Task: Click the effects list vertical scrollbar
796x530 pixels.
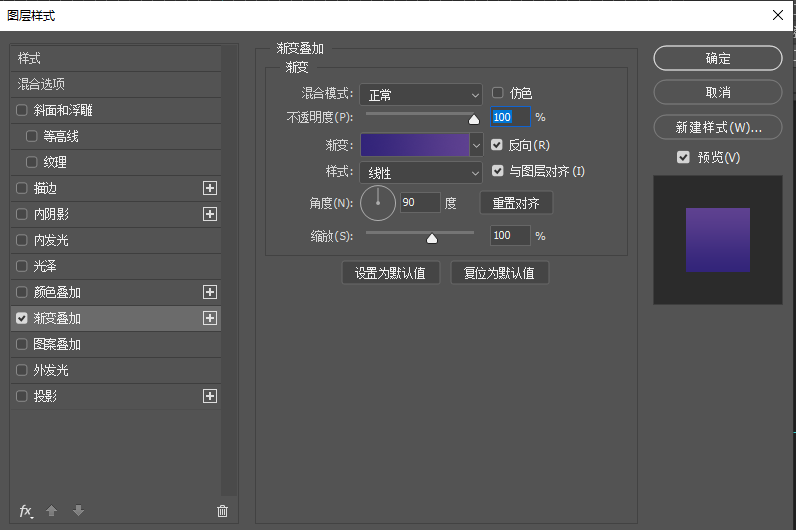Action: [x=229, y=271]
